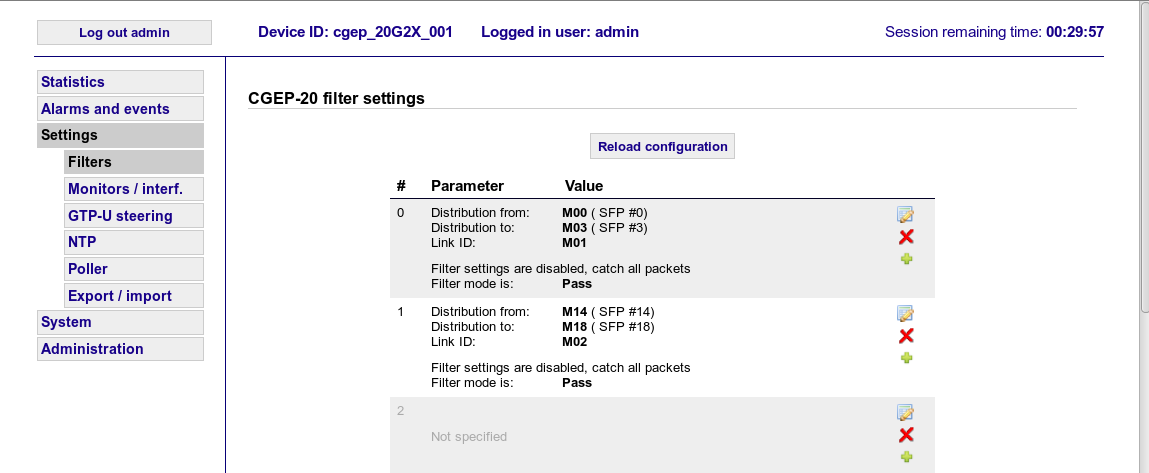Open the Statistics menu
Viewport: 1149px width, 473px height.
click(120, 82)
